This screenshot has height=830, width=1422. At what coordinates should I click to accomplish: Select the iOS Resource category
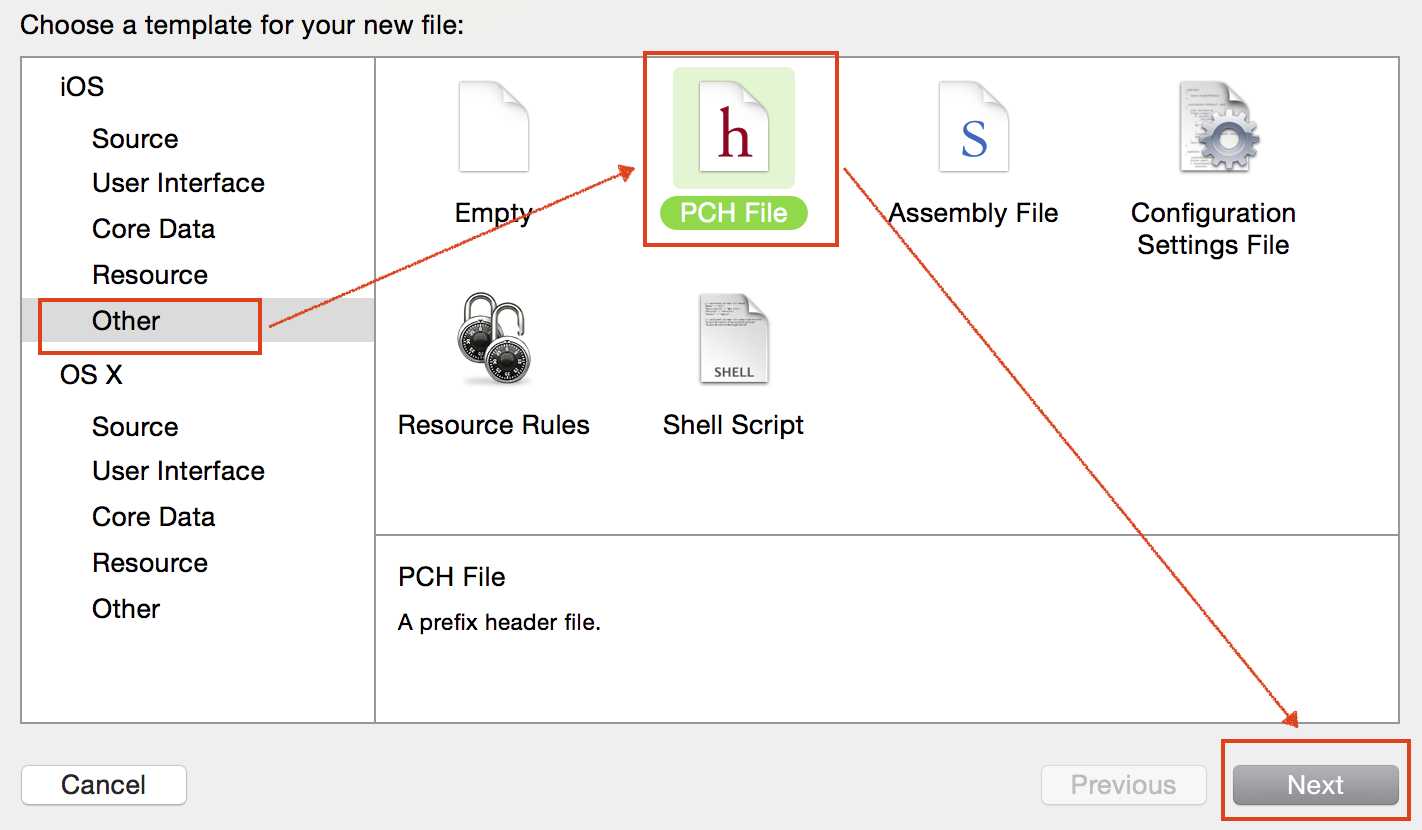click(150, 275)
